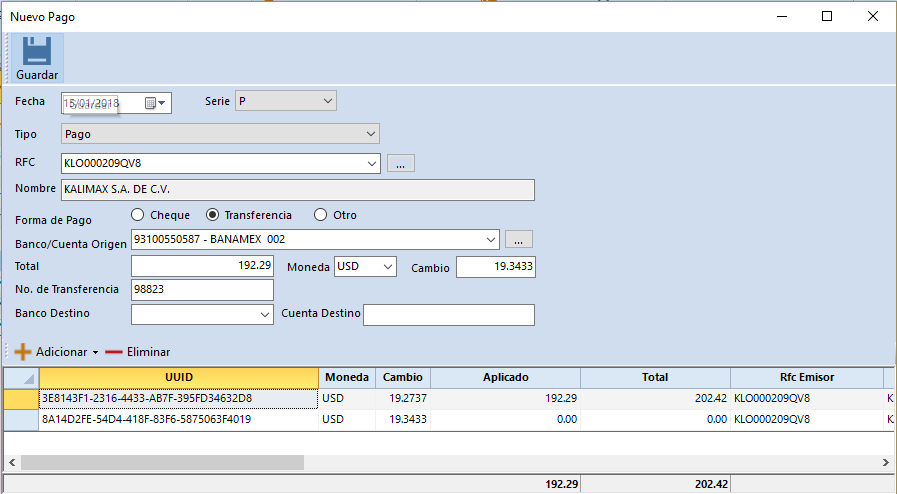
Task: Open the Tipo Pago dropdown
Action: [x=370, y=133]
